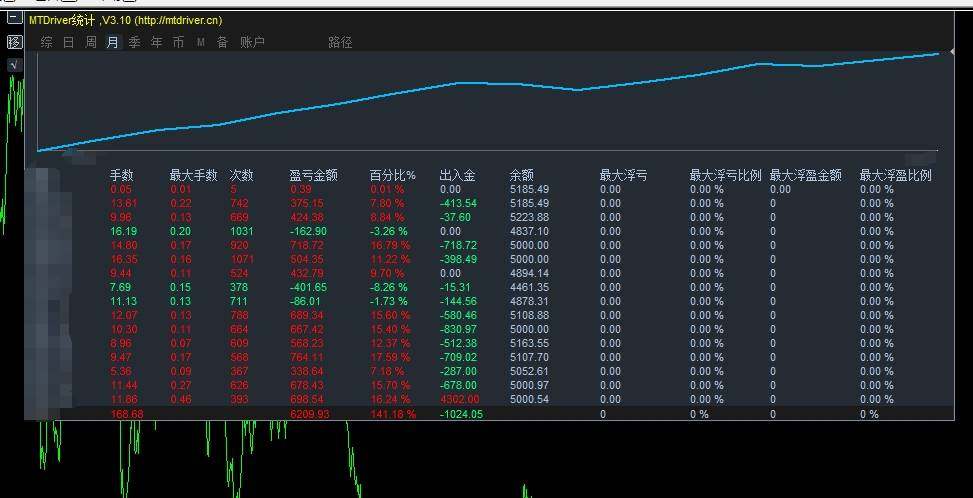Open the M tab

tap(200, 42)
